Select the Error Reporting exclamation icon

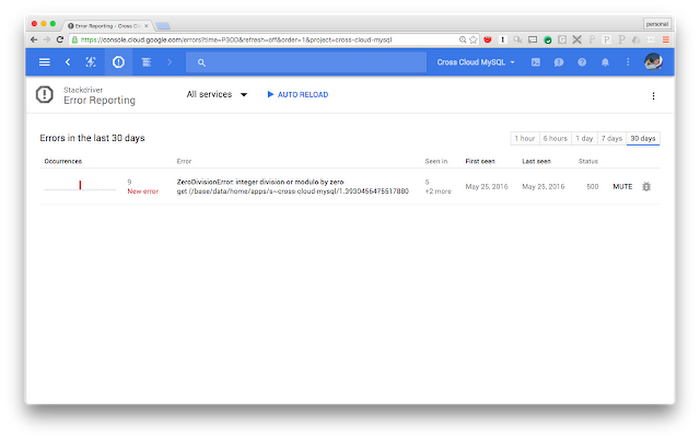118,62
